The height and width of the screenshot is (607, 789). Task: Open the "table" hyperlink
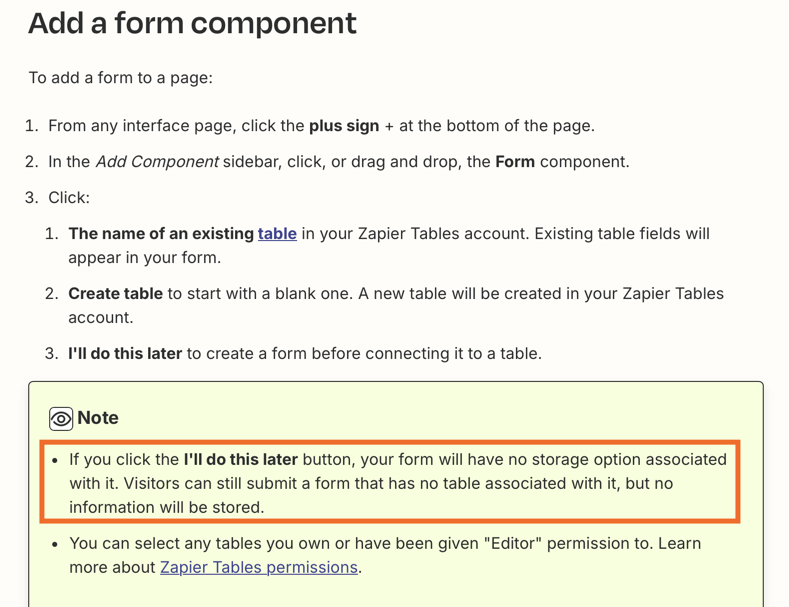point(277,234)
